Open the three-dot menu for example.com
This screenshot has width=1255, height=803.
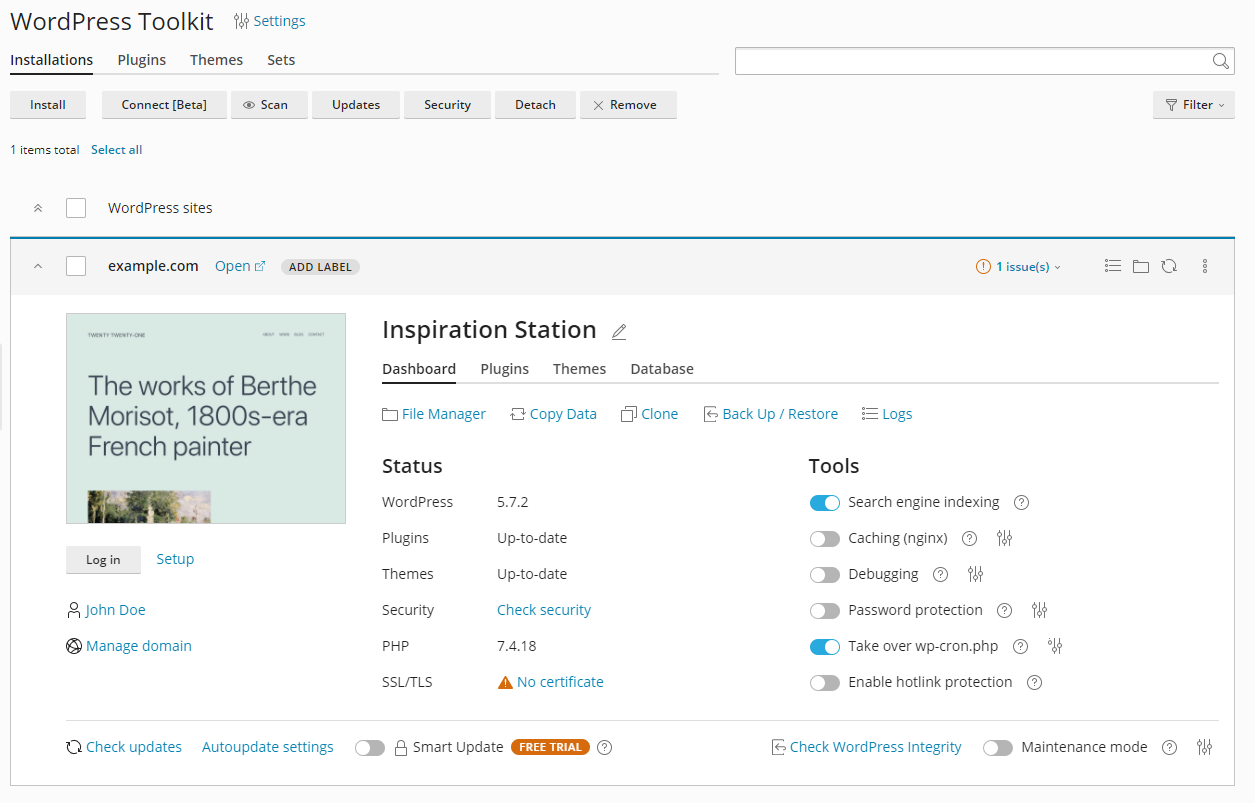click(1205, 266)
